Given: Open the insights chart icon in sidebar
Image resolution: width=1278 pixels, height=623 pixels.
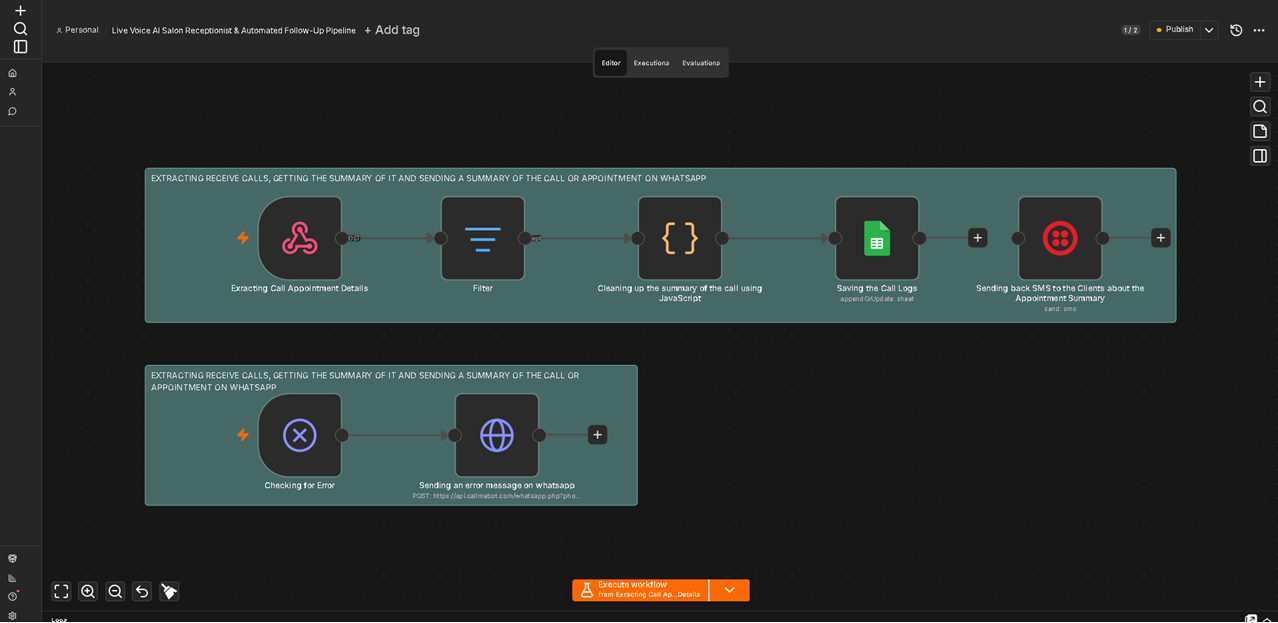Looking at the screenshot, I should click(x=12, y=578).
